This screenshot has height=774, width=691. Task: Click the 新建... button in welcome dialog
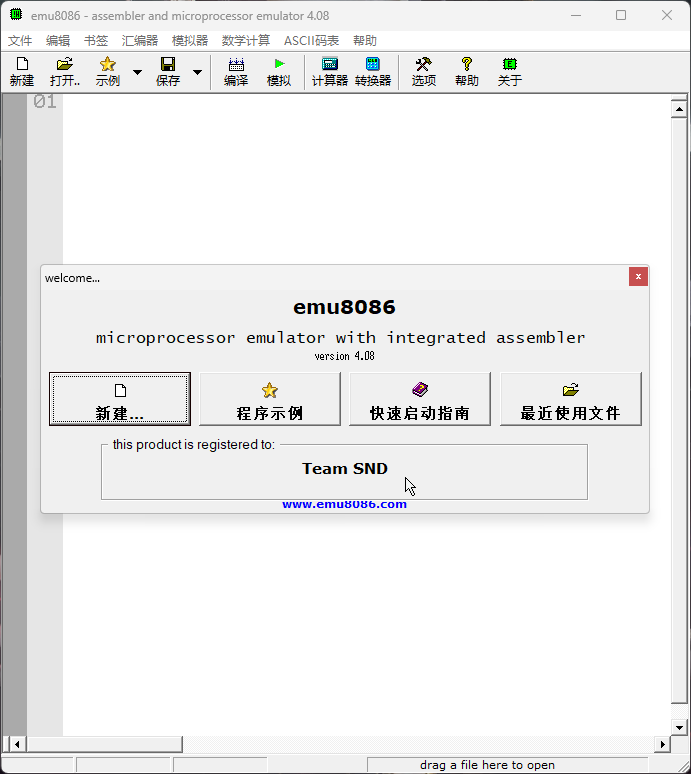click(x=120, y=399)
